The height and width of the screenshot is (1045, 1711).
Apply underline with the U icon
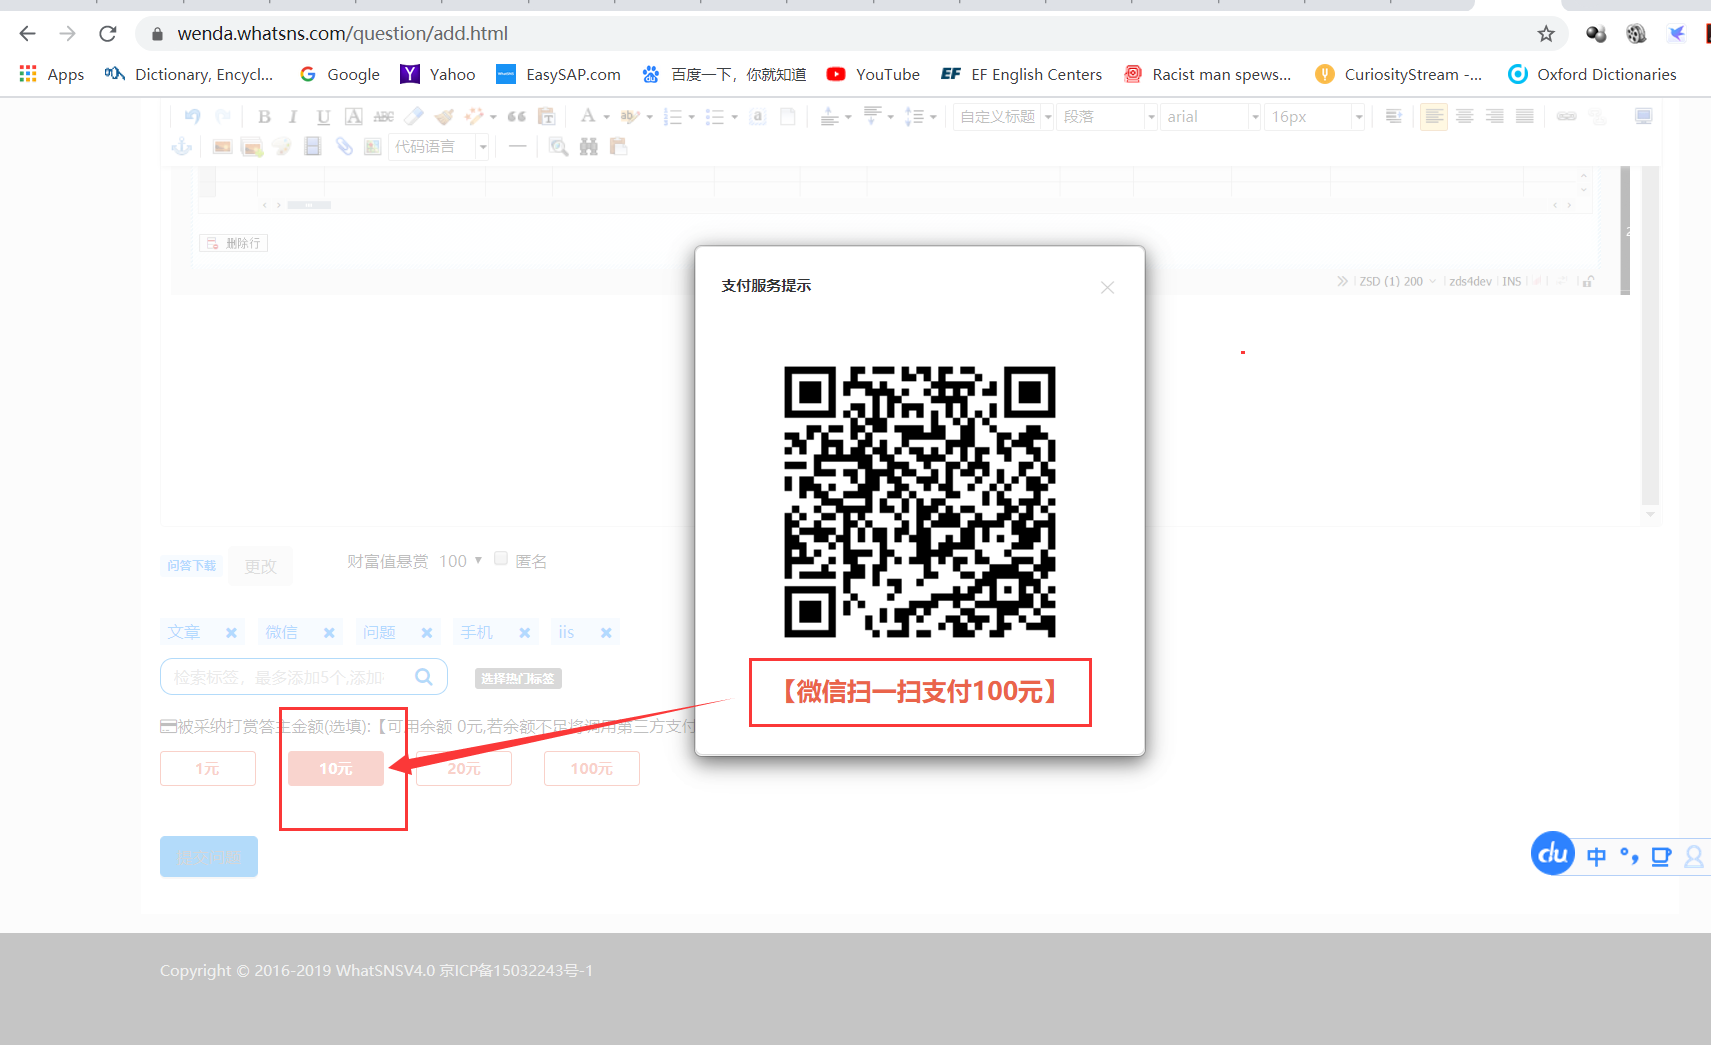point(323,117)
